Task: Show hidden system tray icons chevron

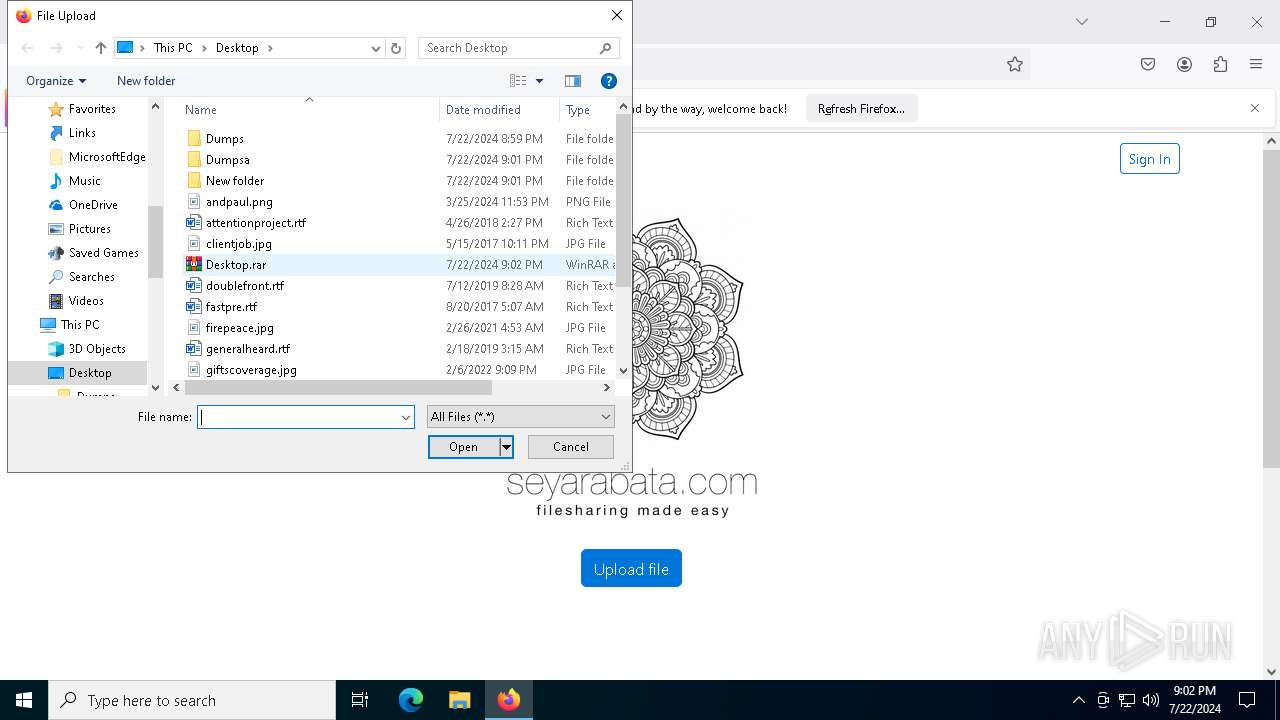Action: [1078, 700]
